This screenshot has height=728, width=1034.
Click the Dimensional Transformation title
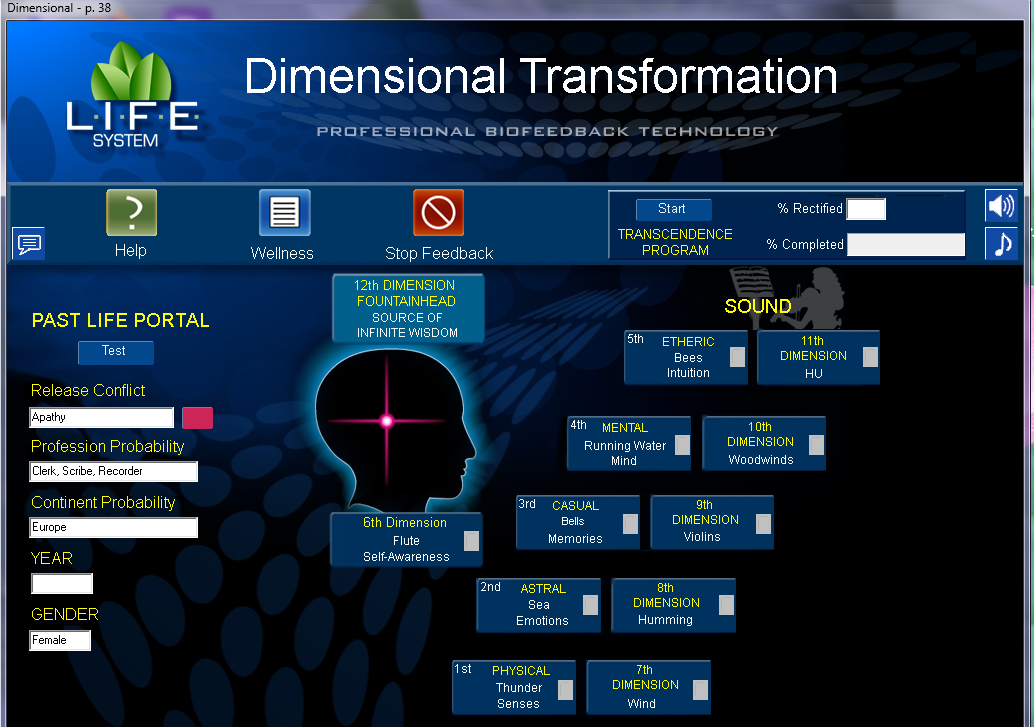click(541, 76)
